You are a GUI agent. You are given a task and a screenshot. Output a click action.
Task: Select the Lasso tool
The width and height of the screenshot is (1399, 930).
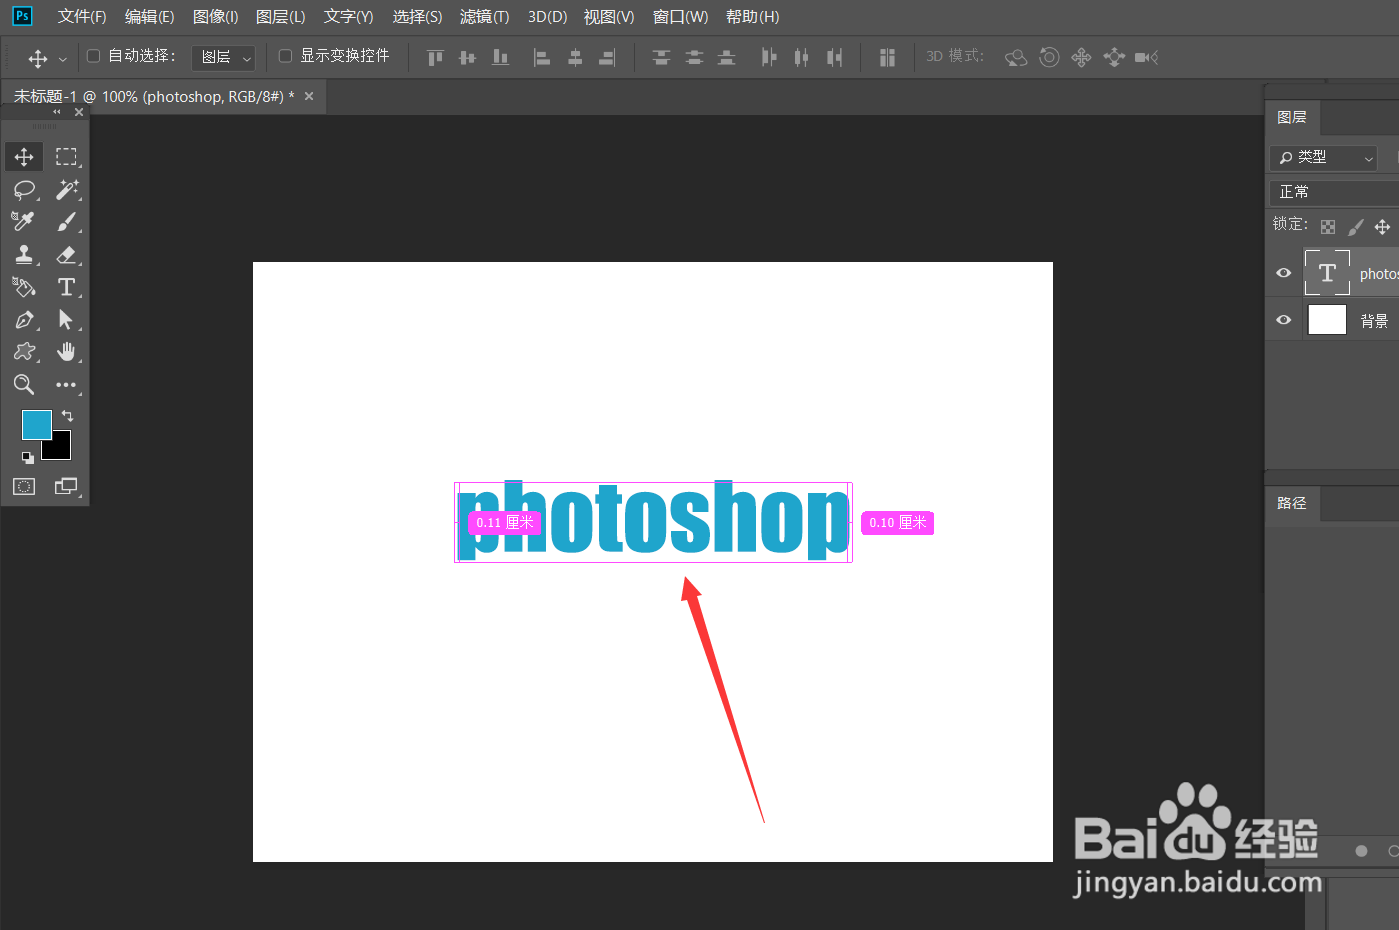[x=24, y=190]
